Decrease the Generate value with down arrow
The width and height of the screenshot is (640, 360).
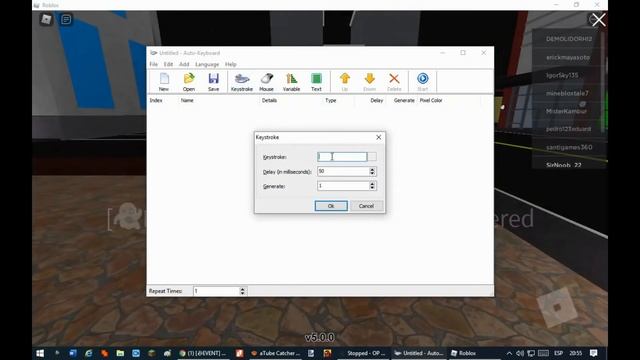(x=372, y=188)
